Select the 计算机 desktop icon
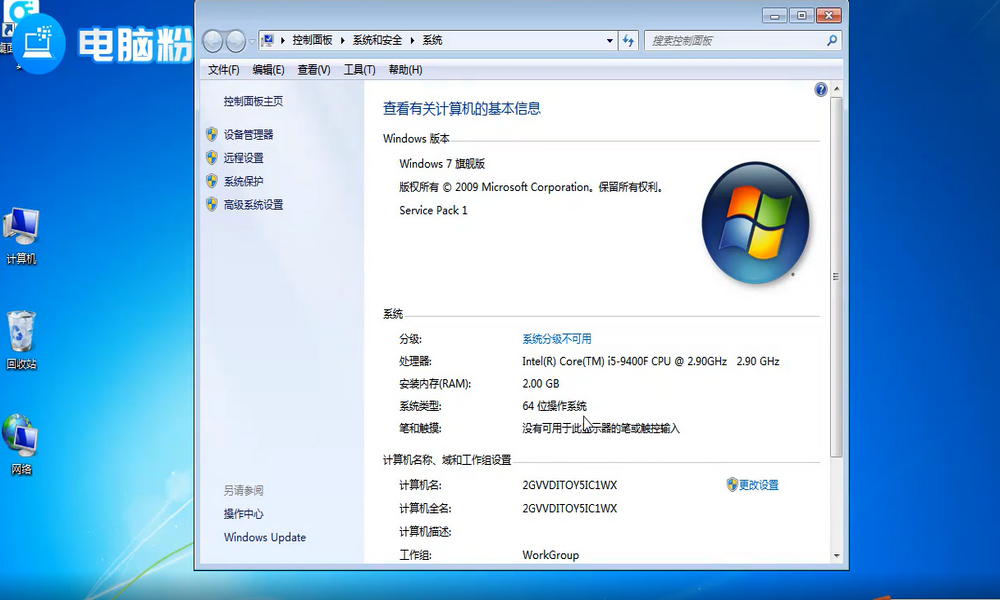Screen dimensions: 1000x600 point(21,236)
